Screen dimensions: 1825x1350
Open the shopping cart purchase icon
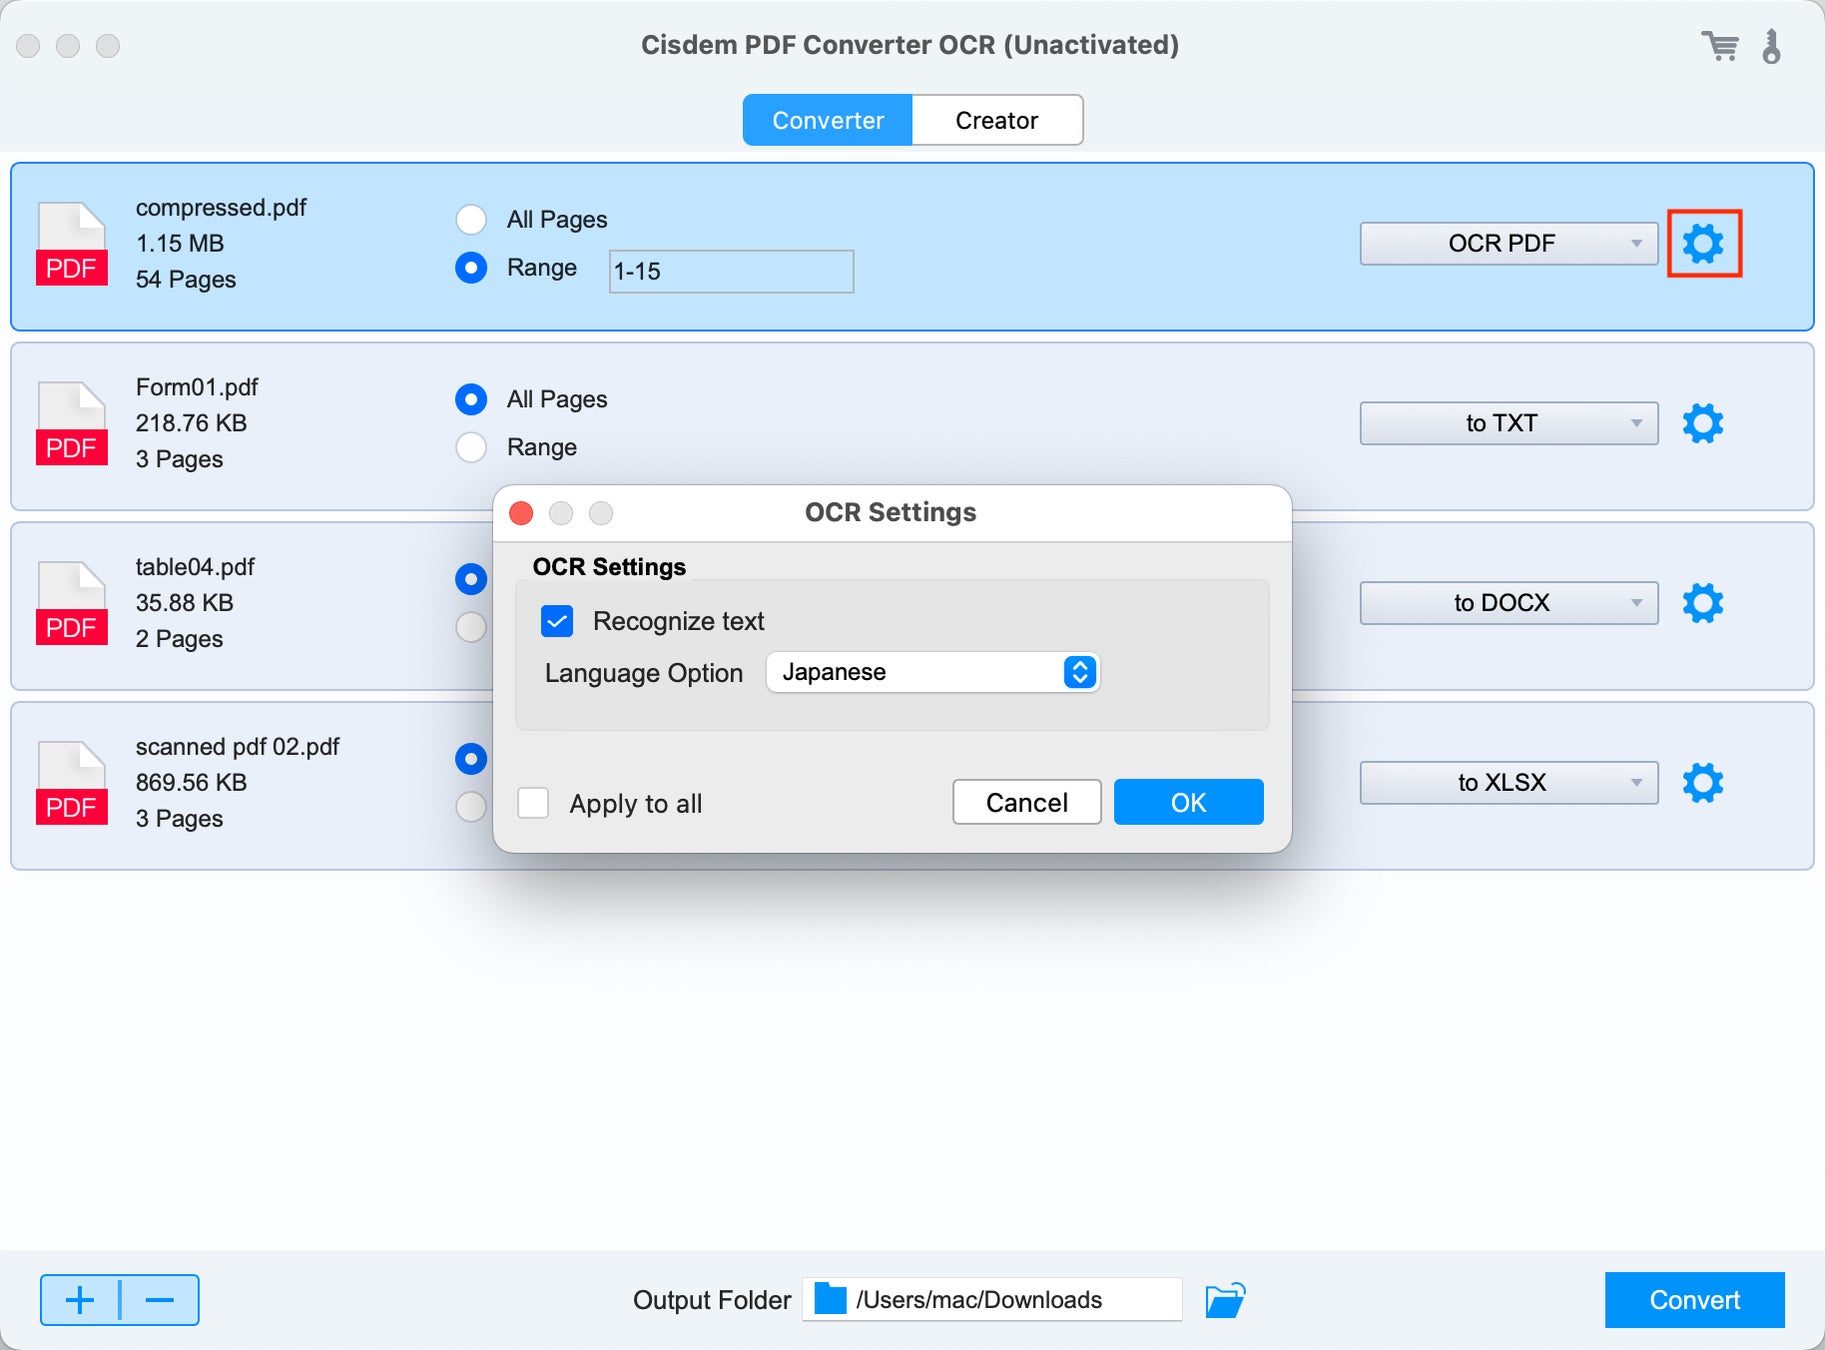(x=1720, y=46)
